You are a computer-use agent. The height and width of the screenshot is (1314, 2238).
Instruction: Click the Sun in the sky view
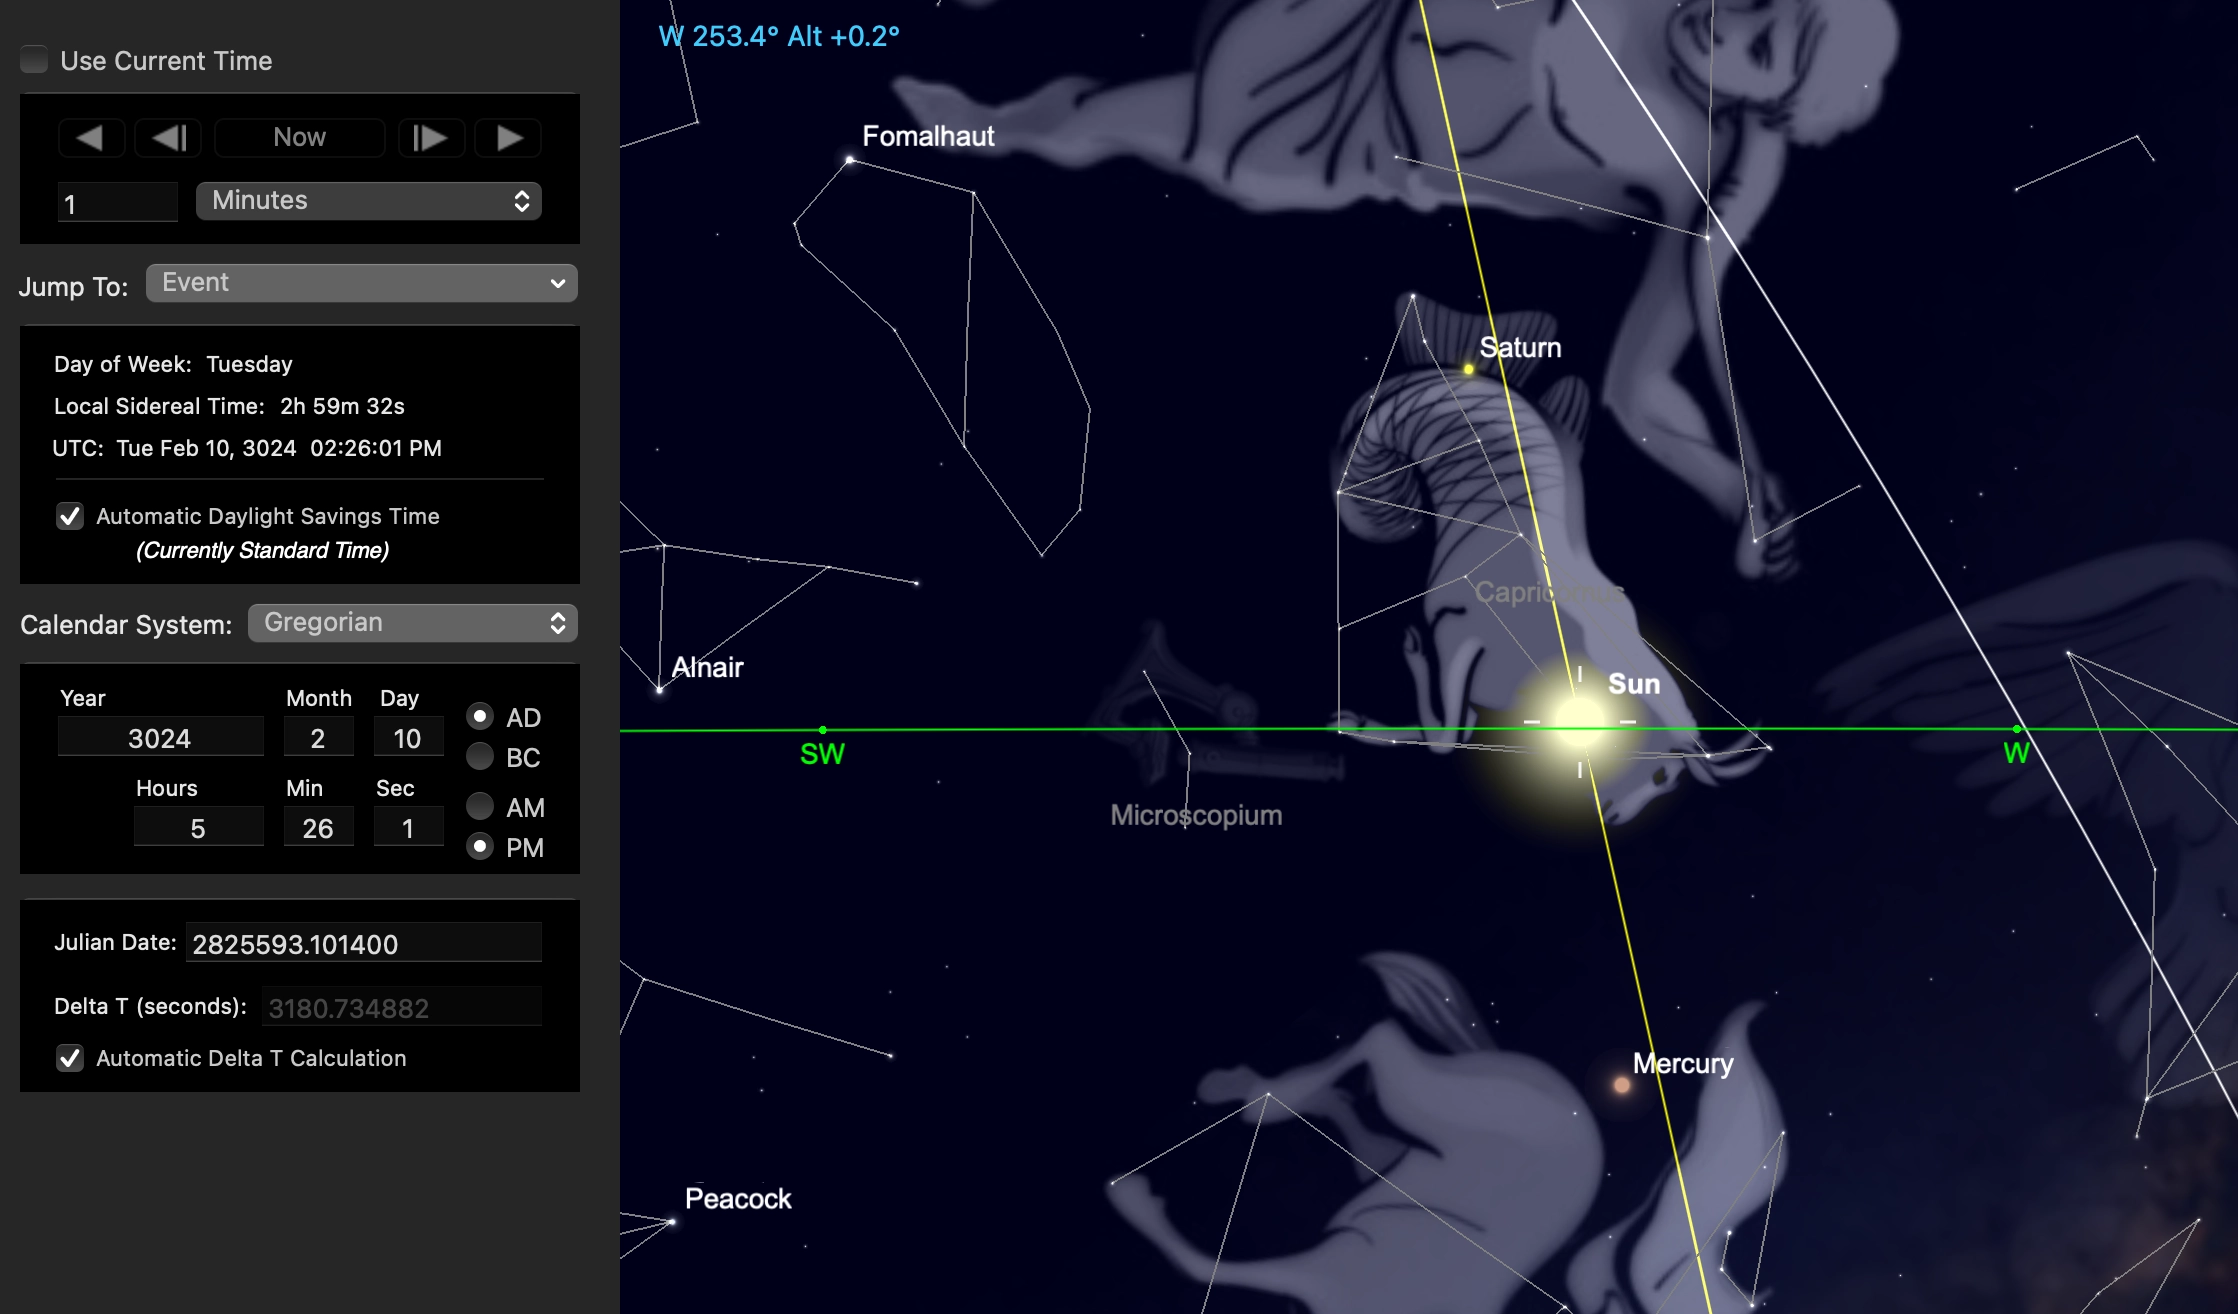pyautogui.click(x=1580, y=719)
